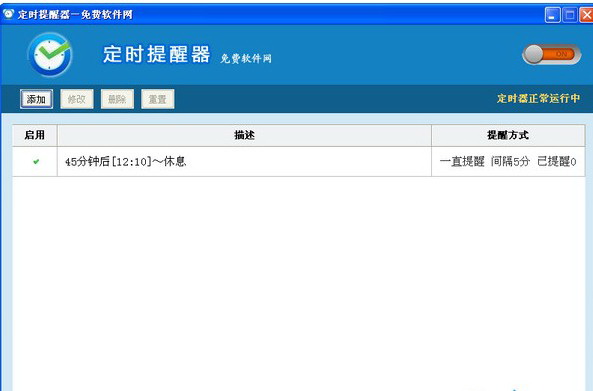
Task: Click the 删除 delete button
Action: [x=117, y=99]
